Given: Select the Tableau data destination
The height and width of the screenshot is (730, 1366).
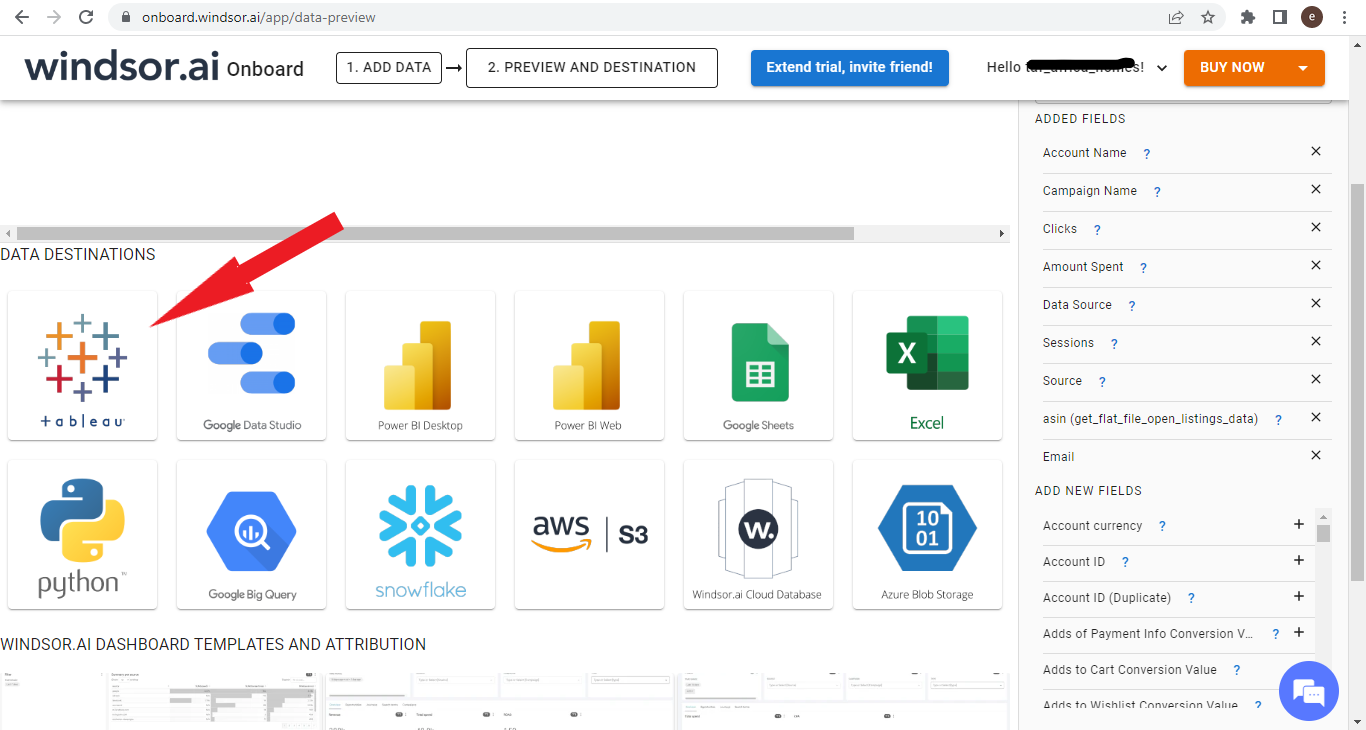Looking at the screenshot, I should (x=82, y=365).
